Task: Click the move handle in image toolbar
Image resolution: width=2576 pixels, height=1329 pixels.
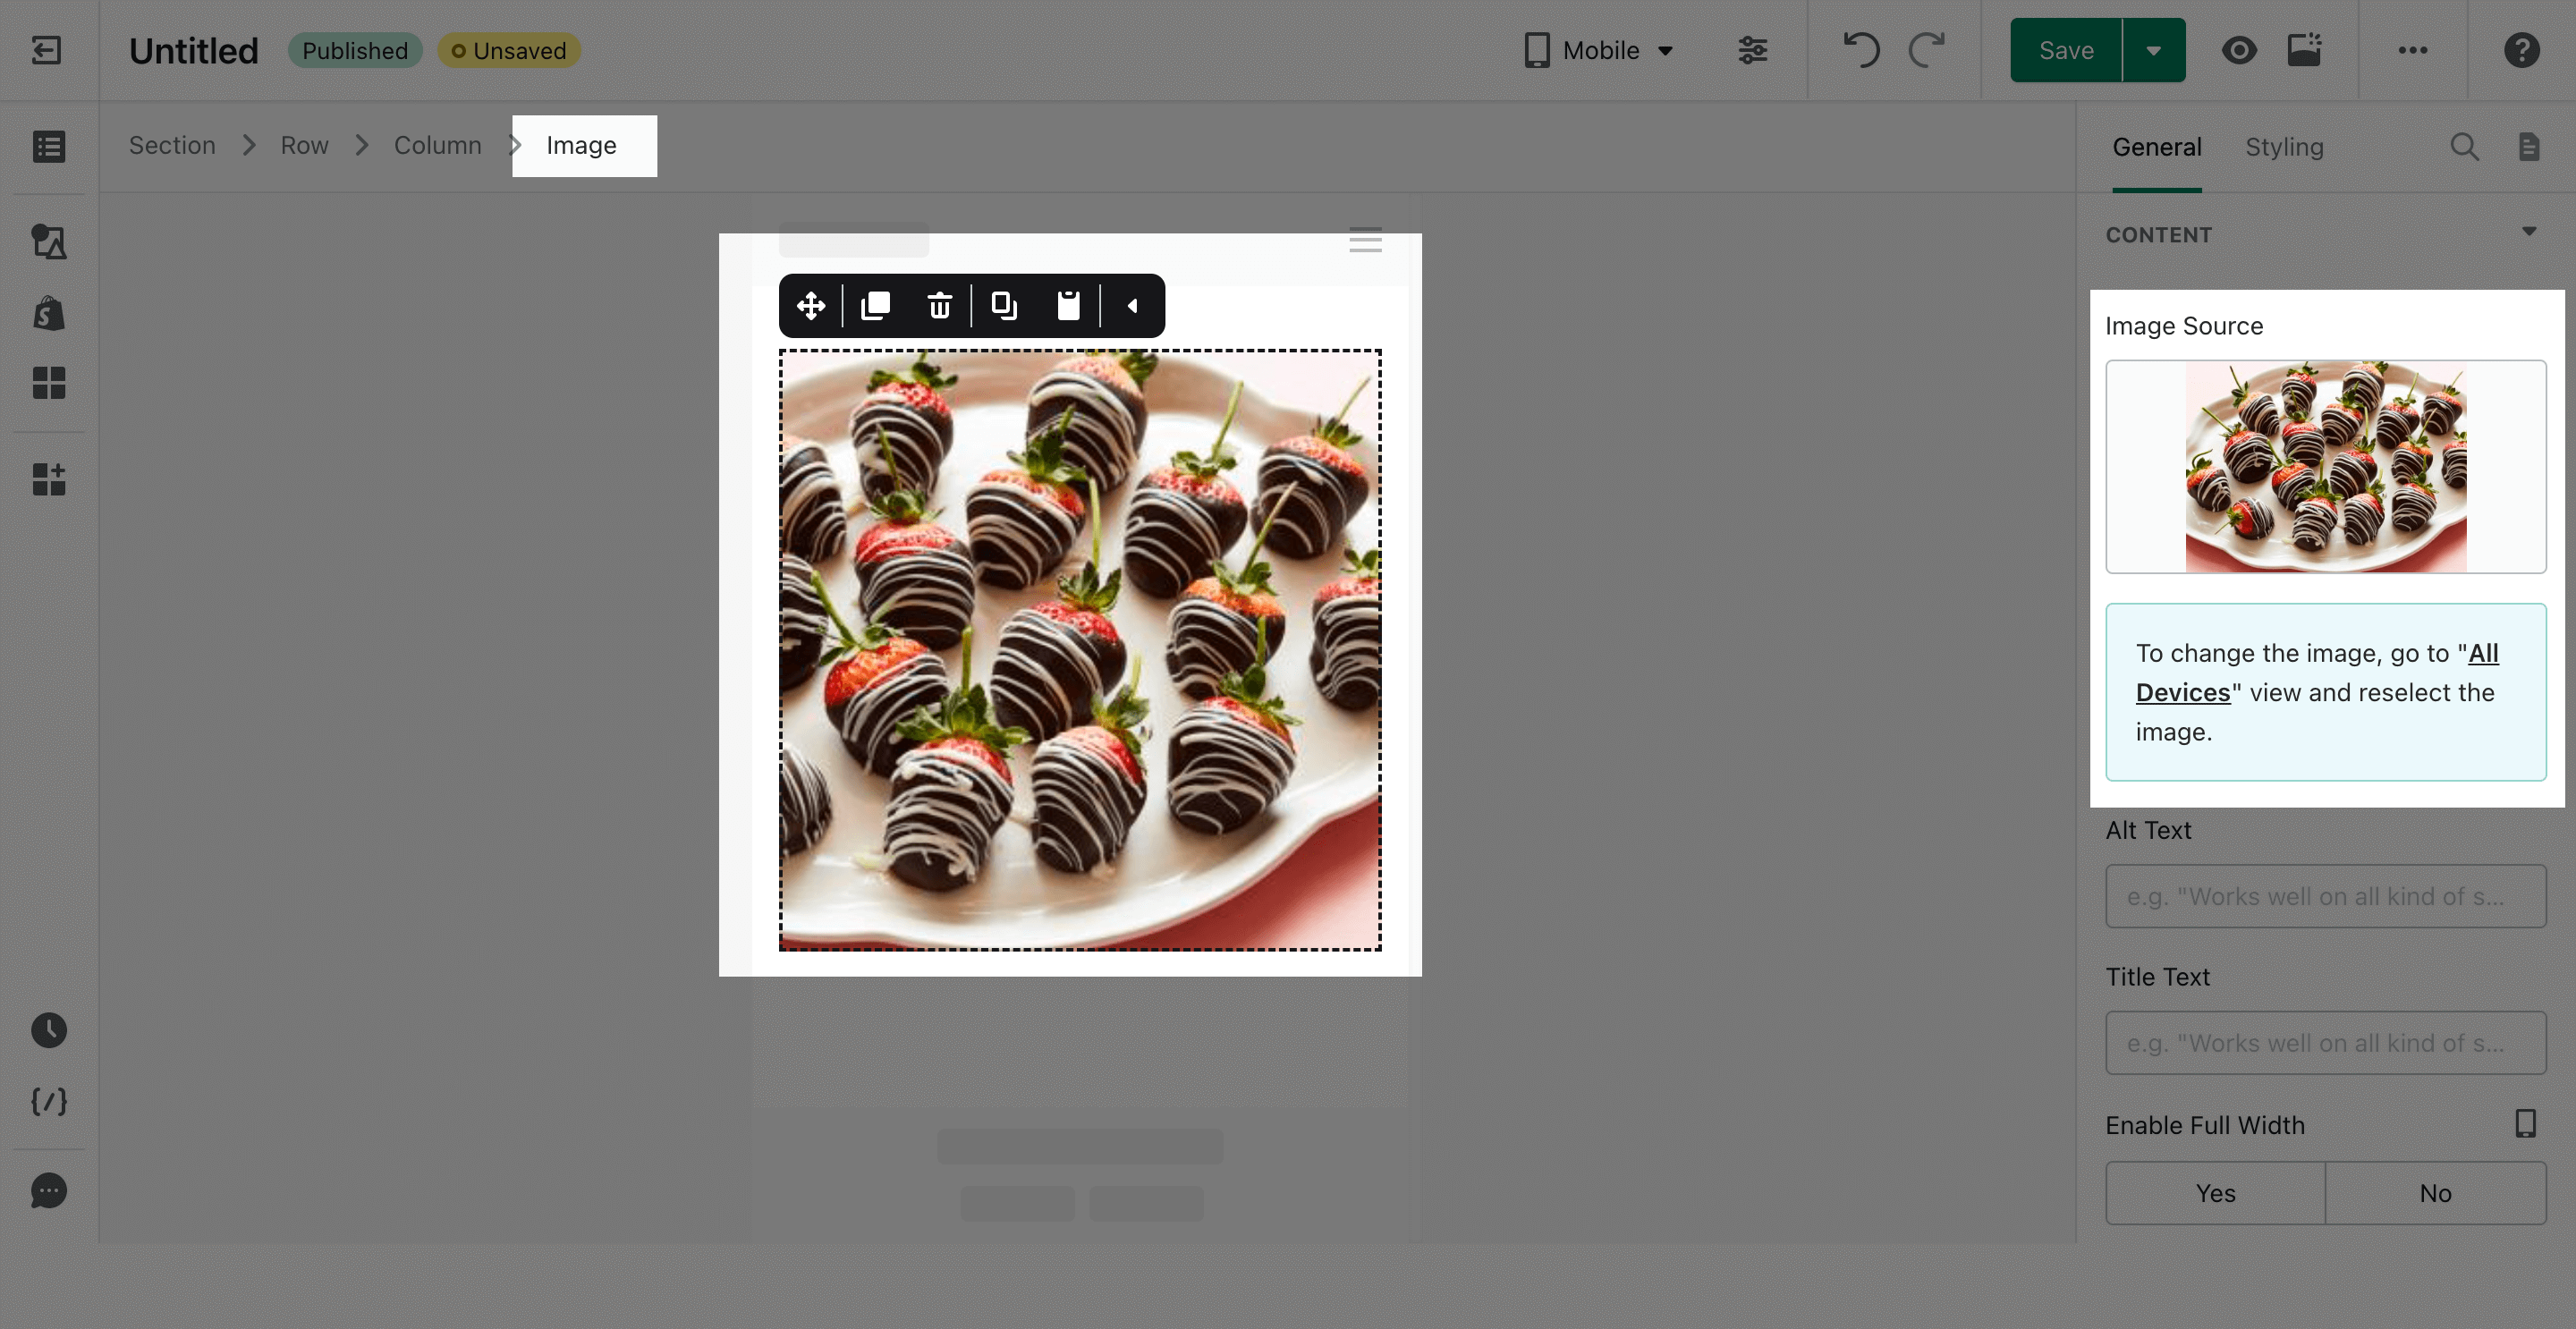Action: pyautogui.click(x=811, y=306)
